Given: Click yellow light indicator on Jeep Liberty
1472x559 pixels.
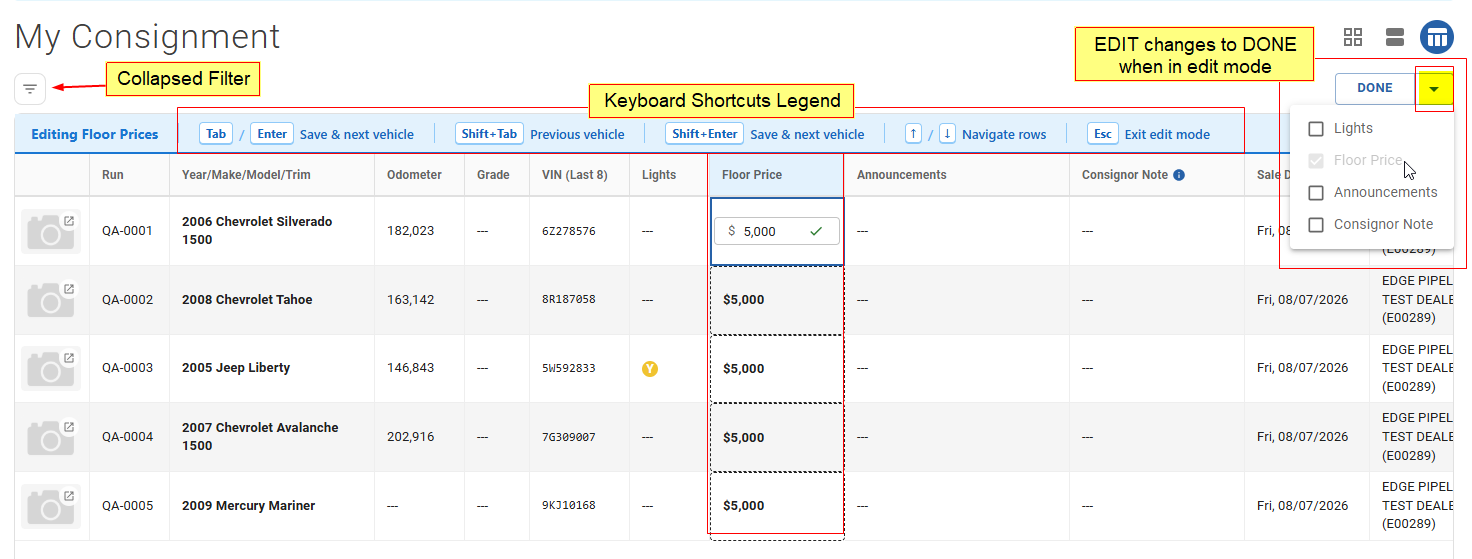Looking at the screenshot, I should click(x=650, y=369).
